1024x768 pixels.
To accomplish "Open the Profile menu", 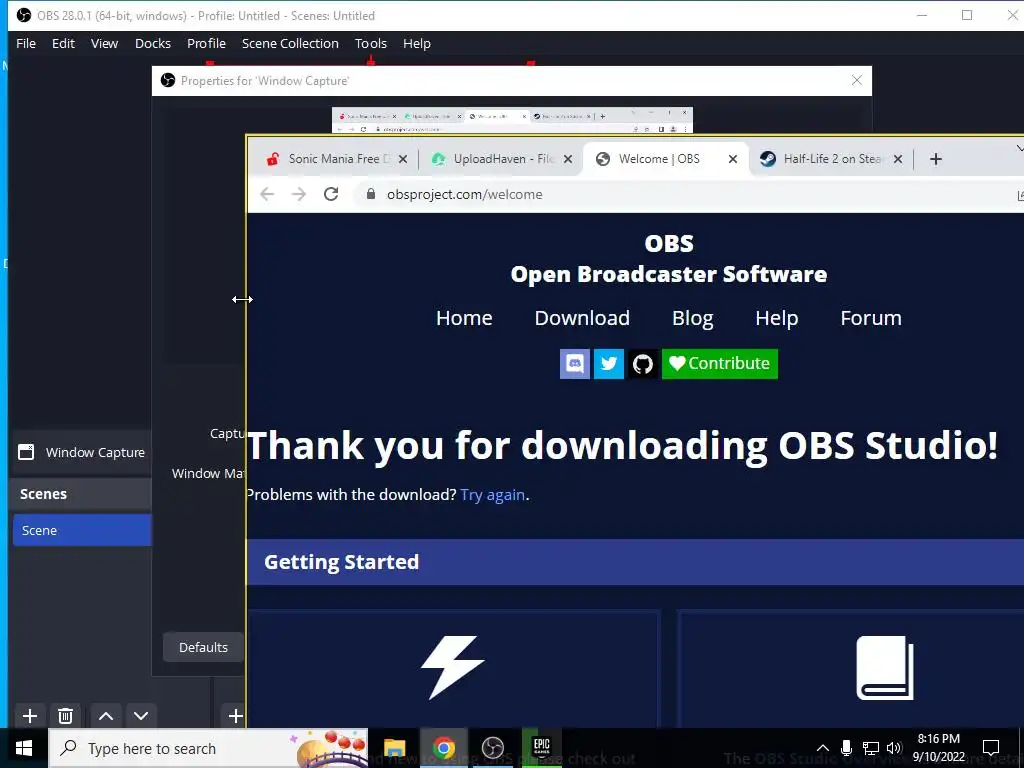I will 206,44.
